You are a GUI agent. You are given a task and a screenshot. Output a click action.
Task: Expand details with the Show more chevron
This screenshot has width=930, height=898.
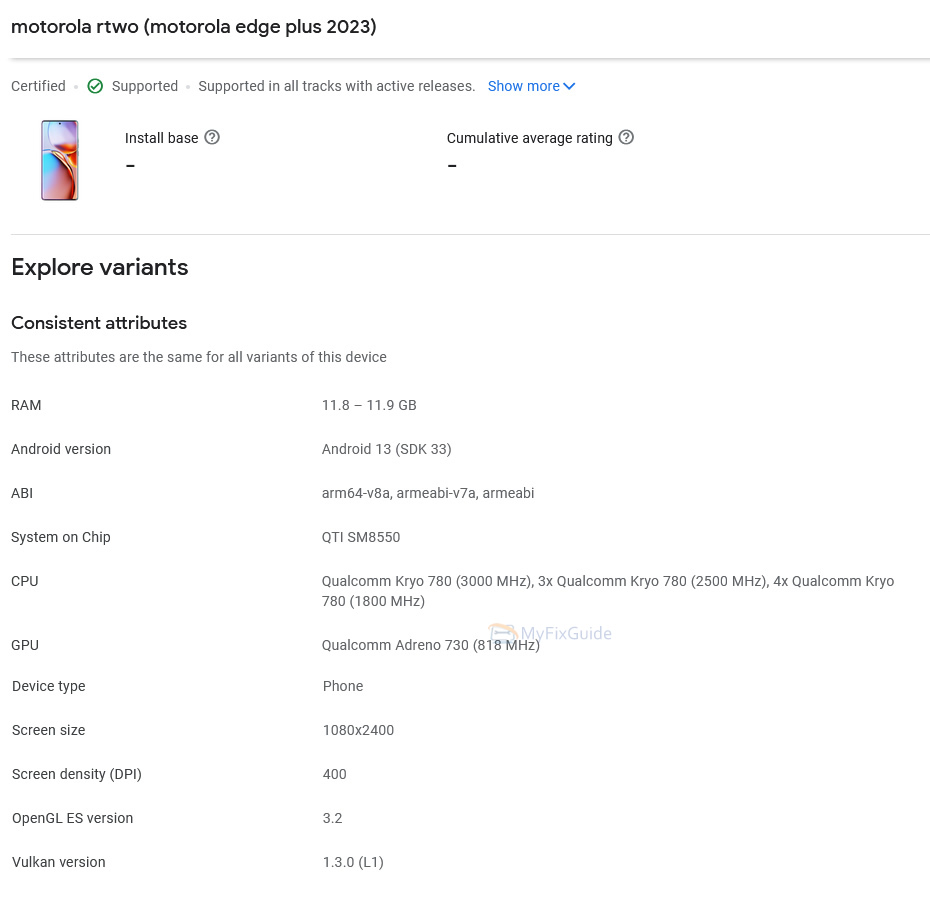569,86
